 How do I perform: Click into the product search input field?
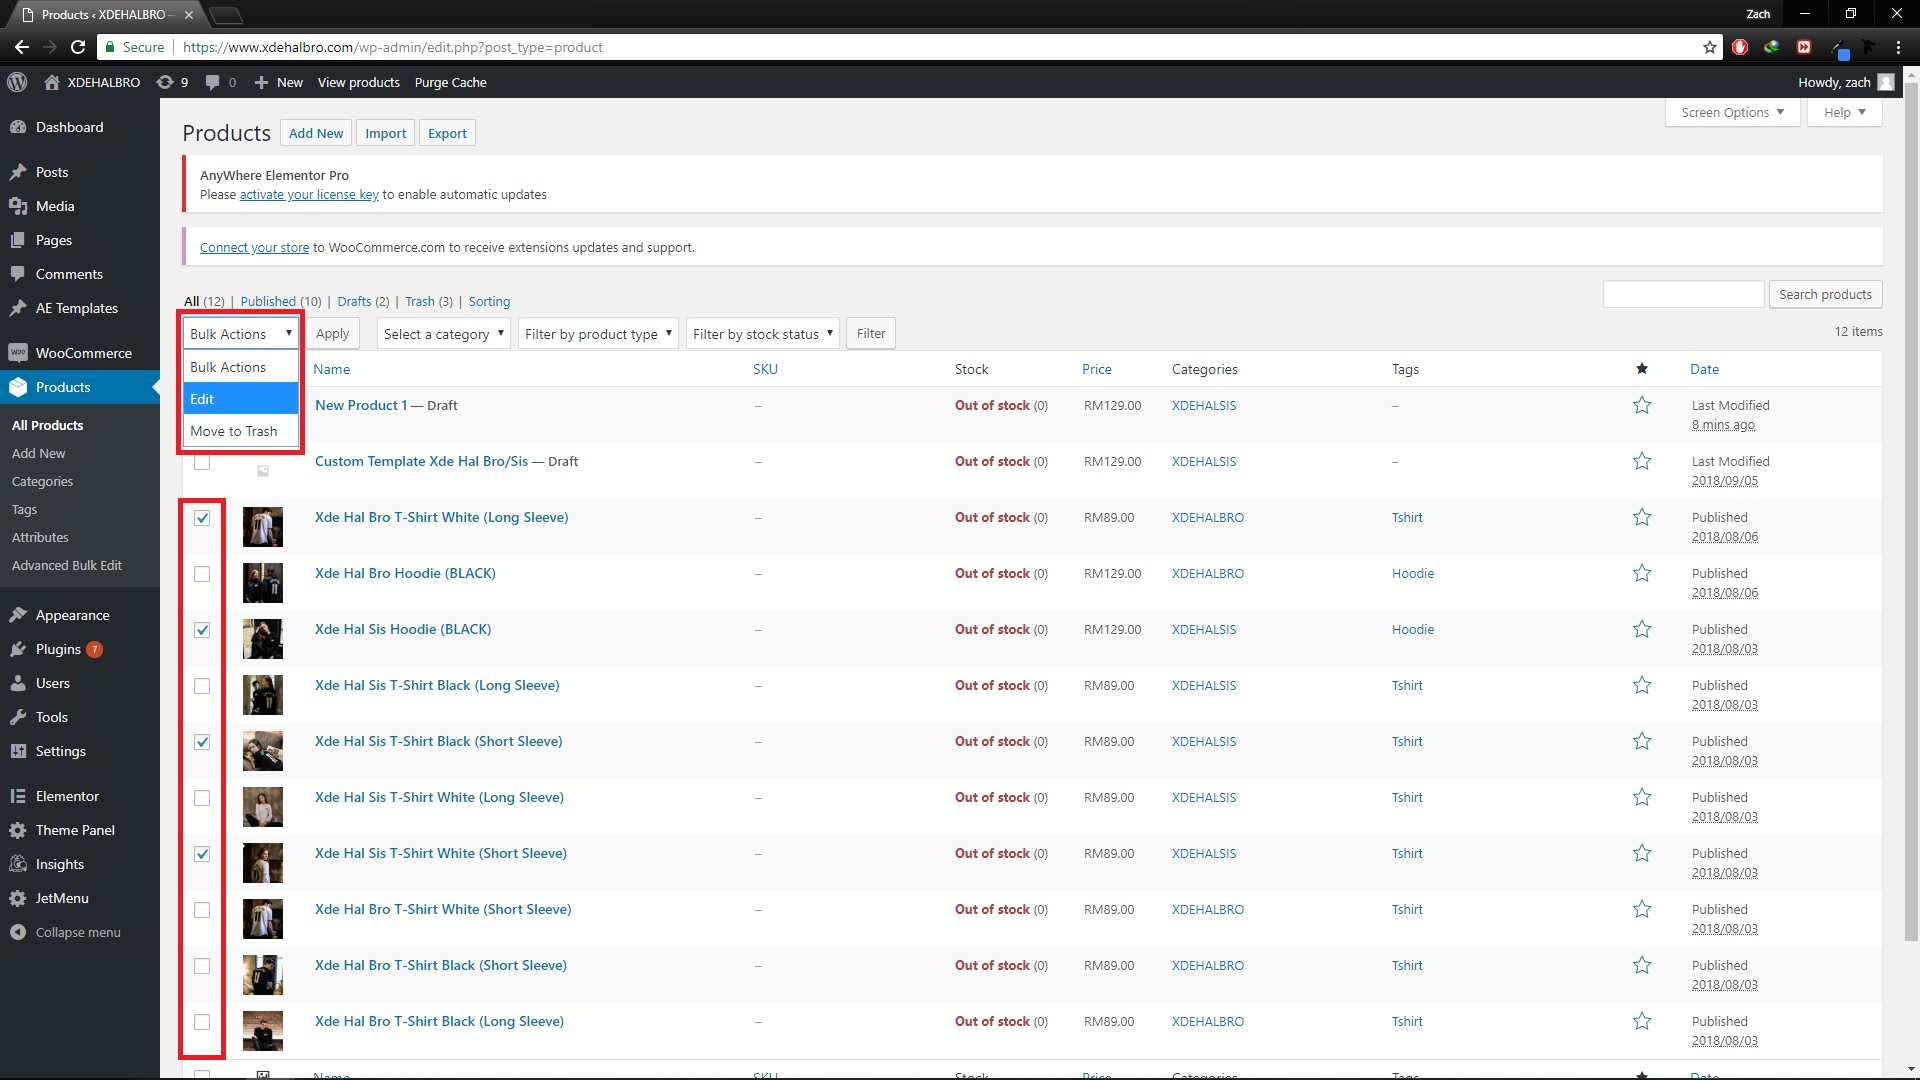coord(1683,294)
